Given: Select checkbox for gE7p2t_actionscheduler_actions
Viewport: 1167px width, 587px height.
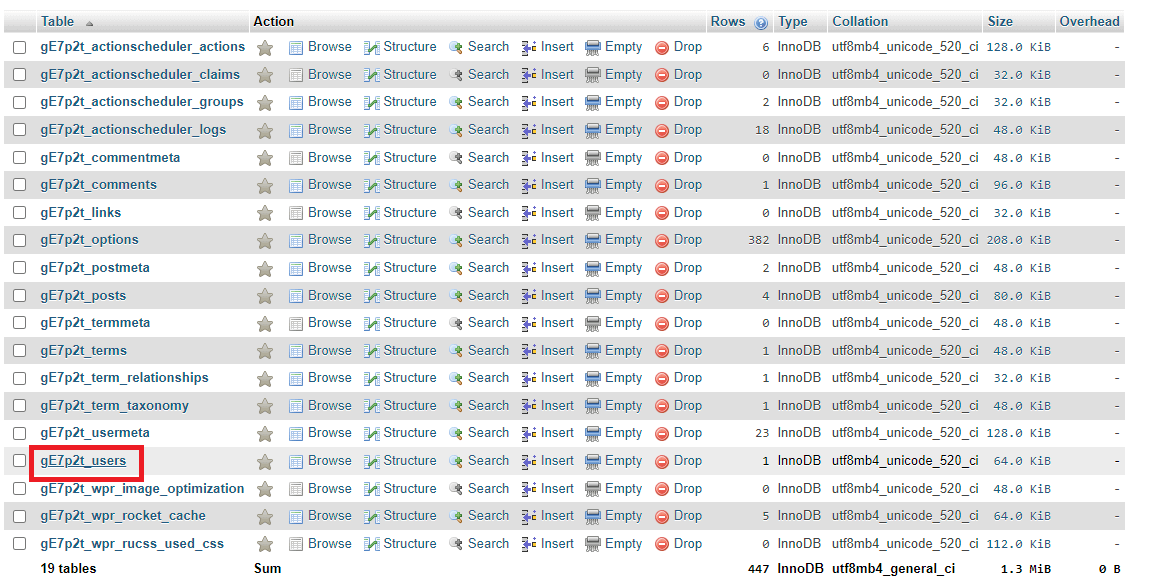Looking at the screenshot, I should coord(20,47).
